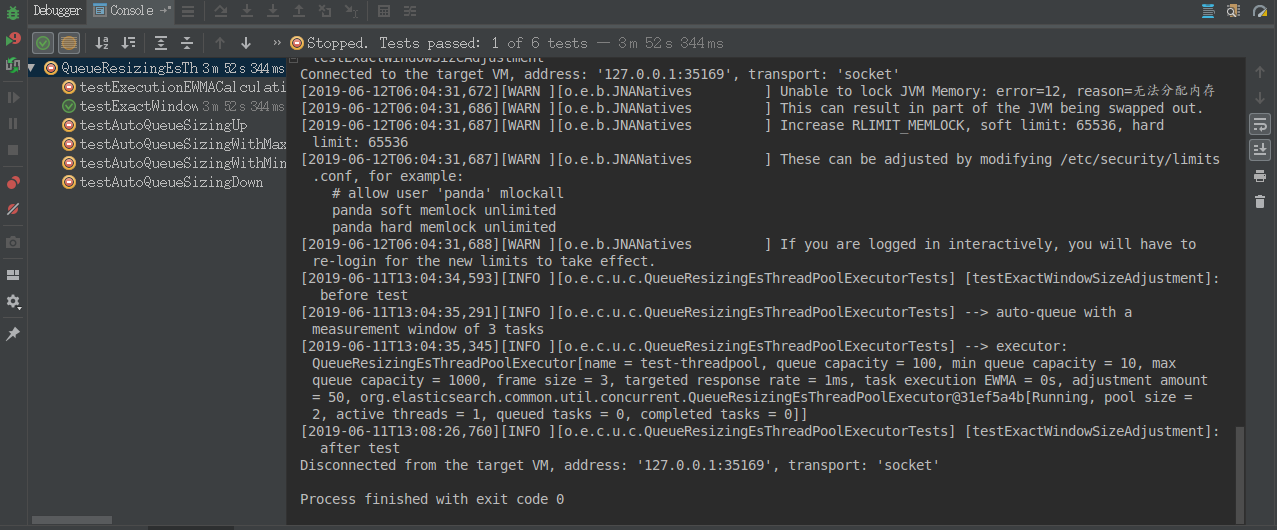
Task: Open View Breakpoints red circles icon
Action: click(13, 183)
